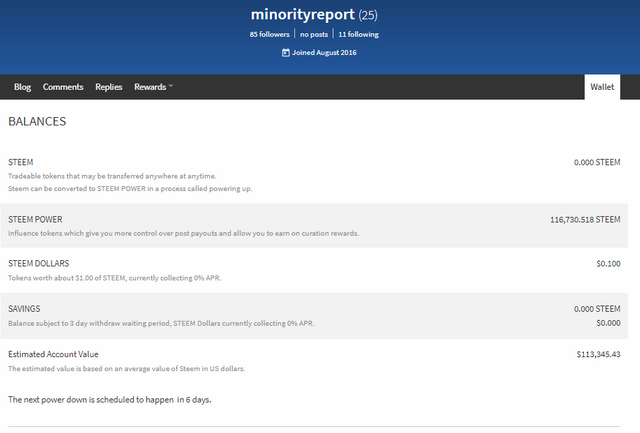
Task: Click the 'estimated value is based' description
Action: (127, 369)
